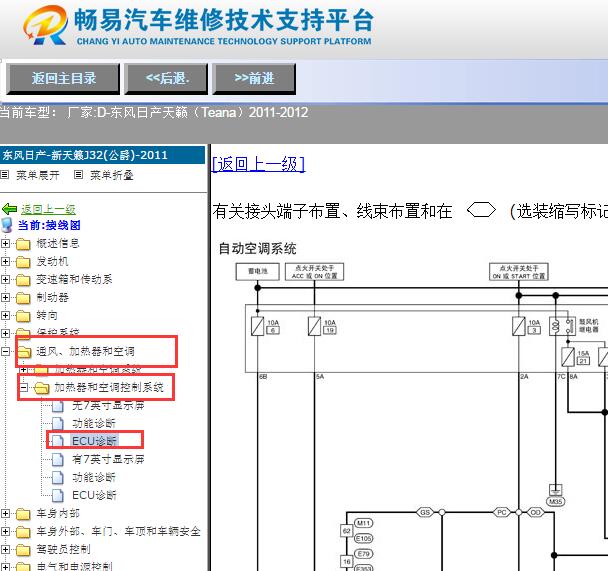Click the 概述信息 folder icon

(23, 244)
